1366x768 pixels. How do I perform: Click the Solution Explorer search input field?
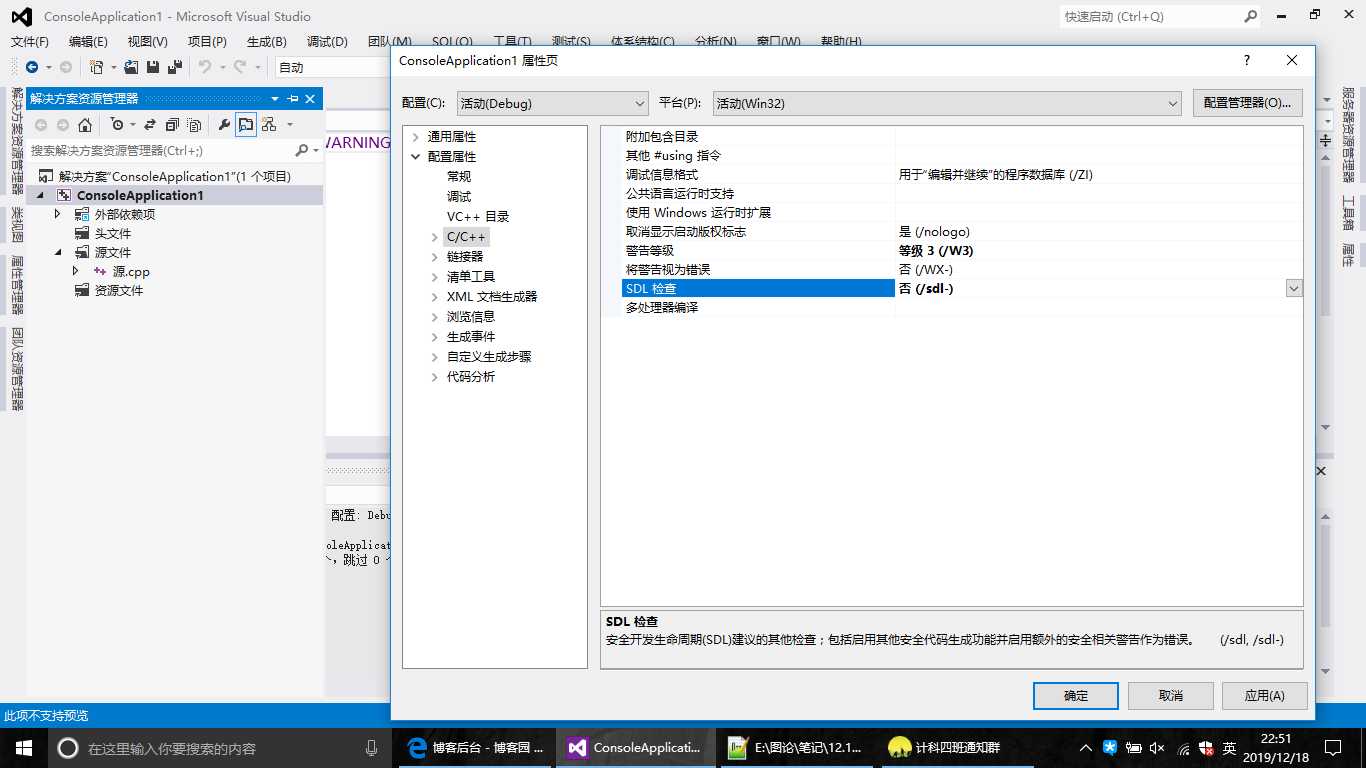click(x=160, y=150)
